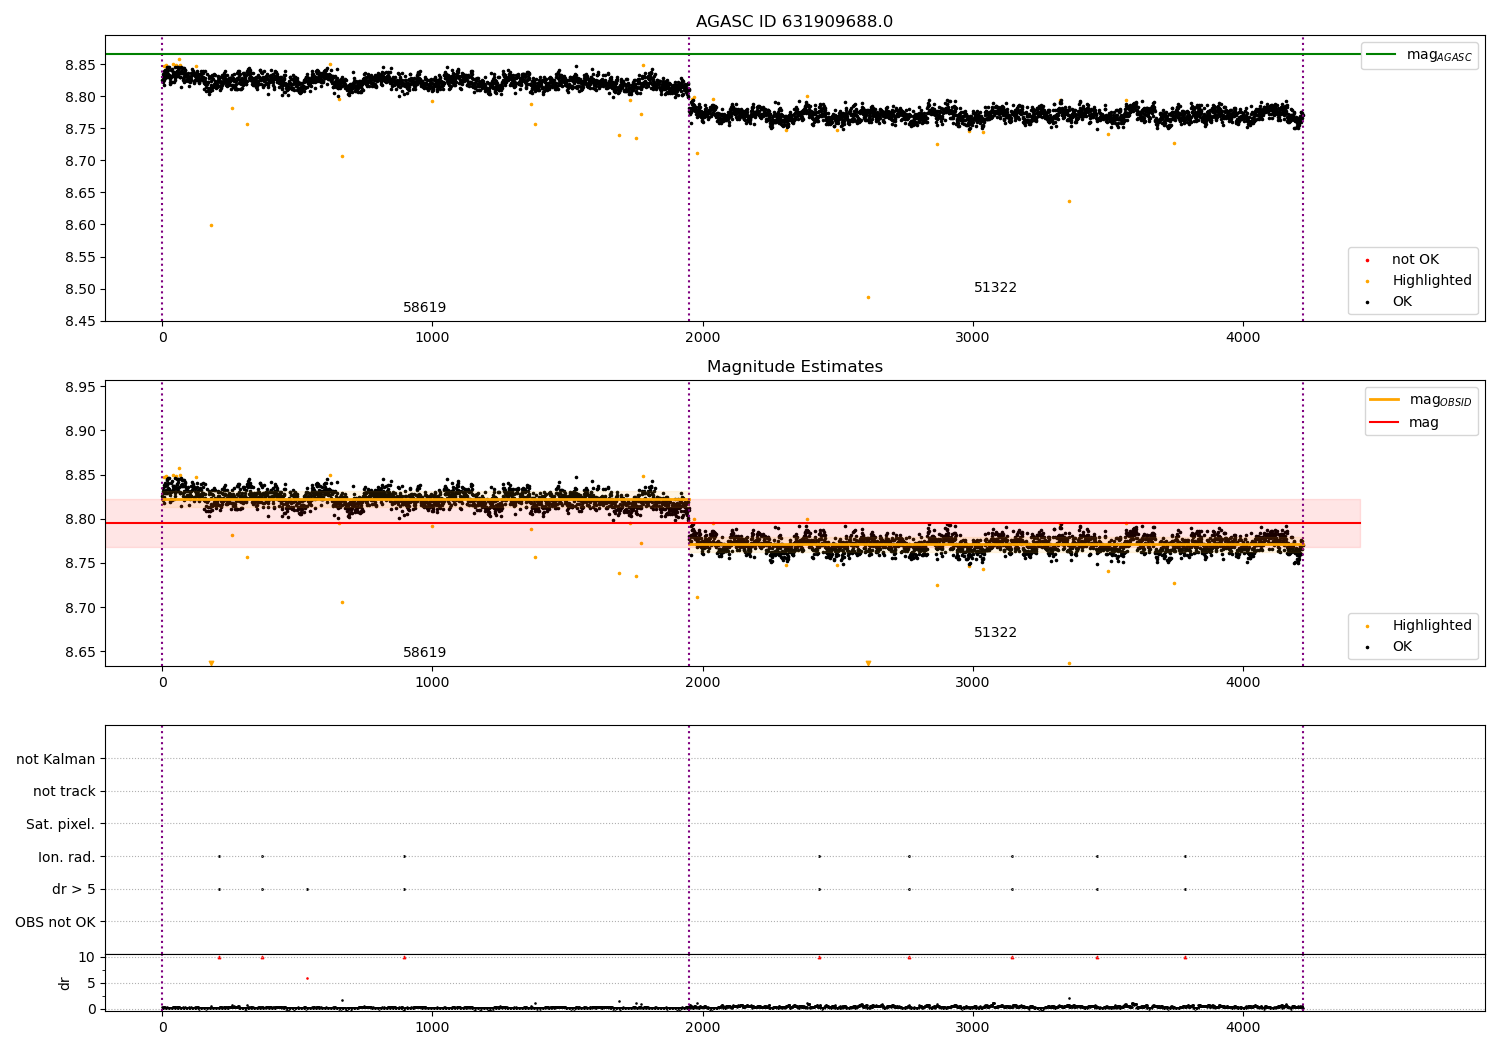
Task: Click "OK" in the Magnitude Estimates legend
Action: tap(1402, 647)
